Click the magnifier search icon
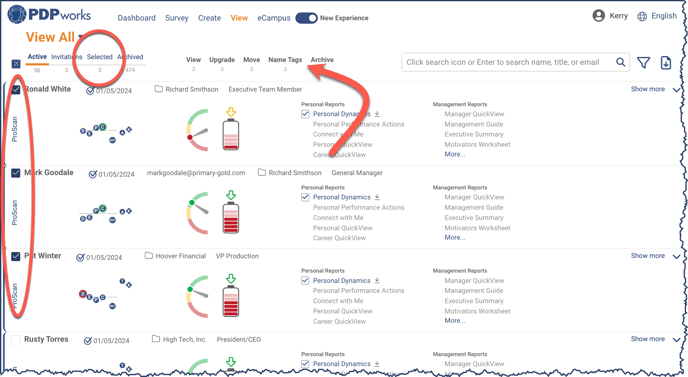The height and width of the screenshot is (377, 688). (620, 62)
